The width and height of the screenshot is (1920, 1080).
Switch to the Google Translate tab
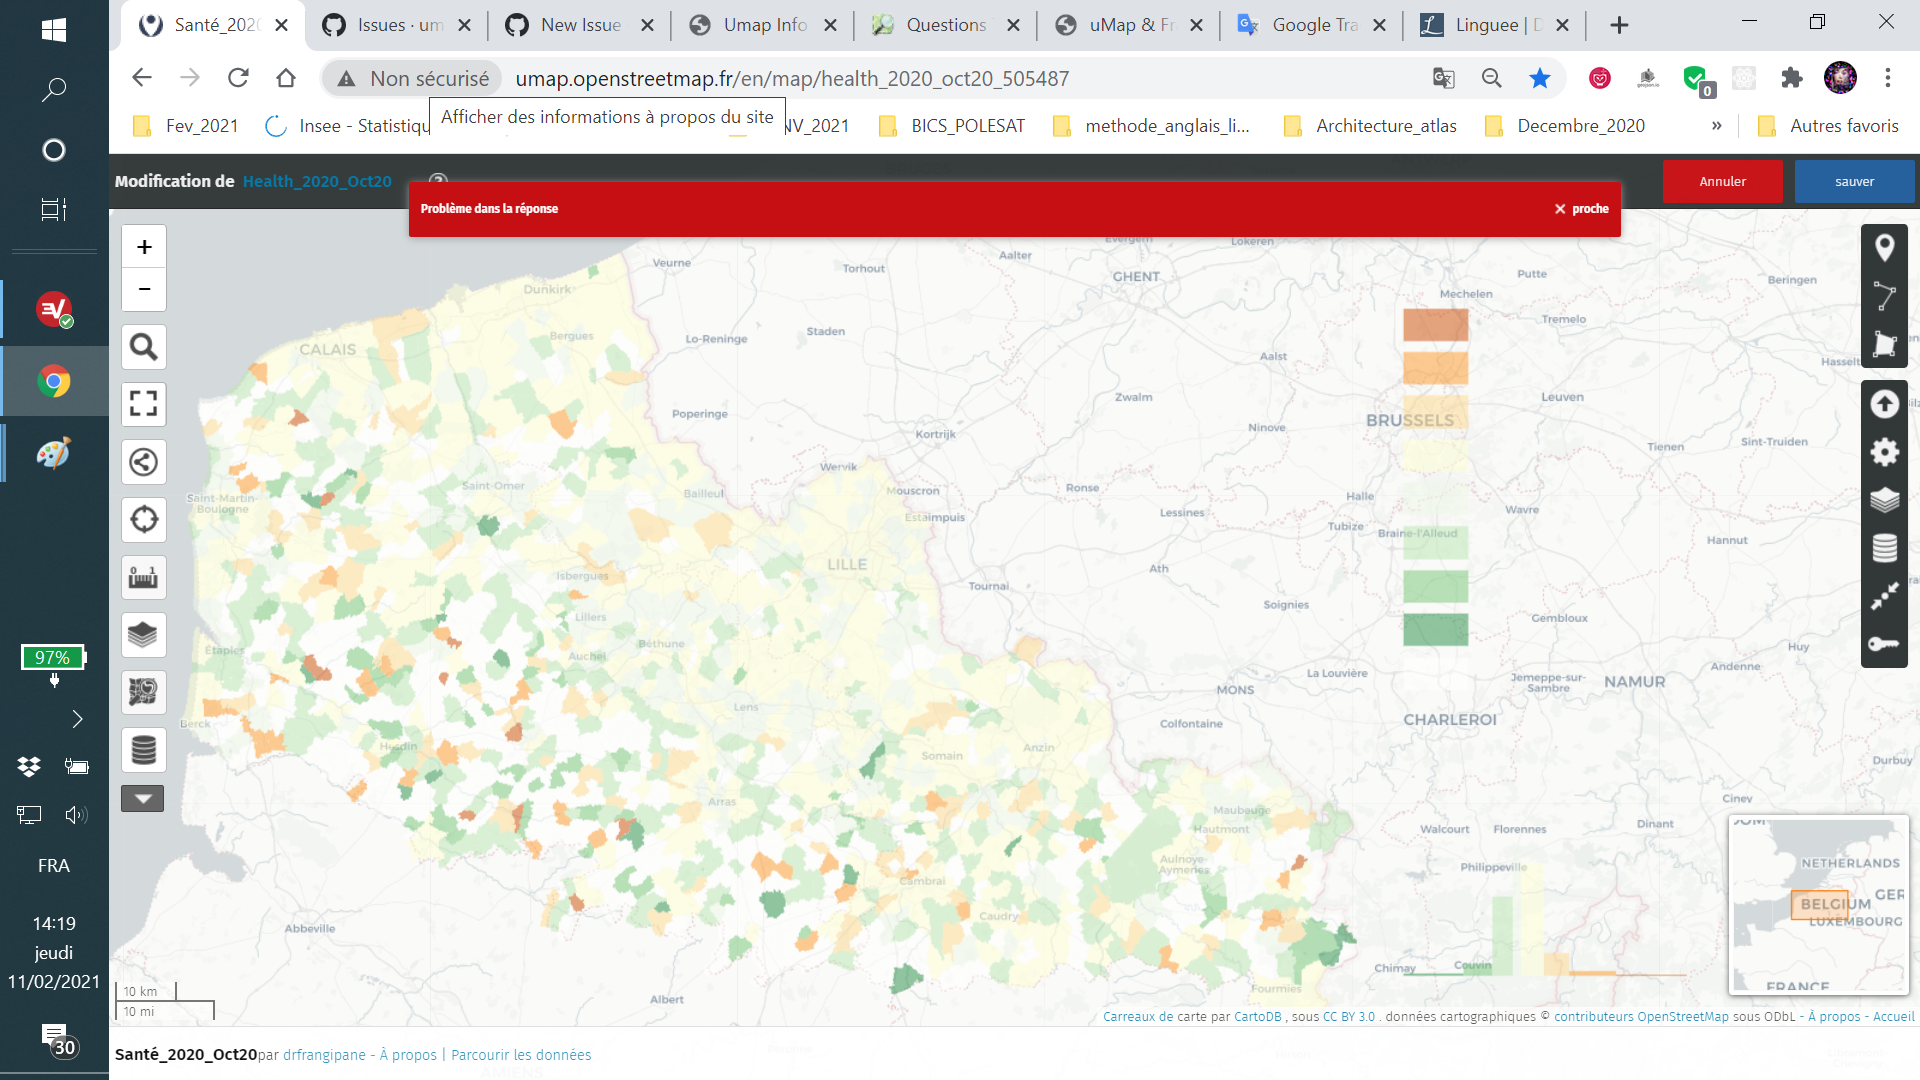pyautogui.click(x=1313, y=25)
